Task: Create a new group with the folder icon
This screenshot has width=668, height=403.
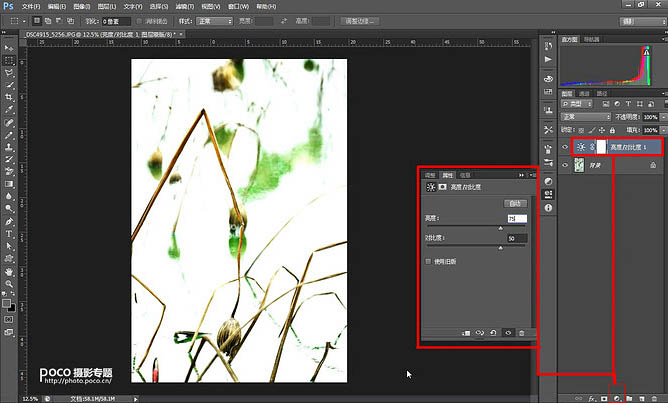Action: click(x=629, y=399)
